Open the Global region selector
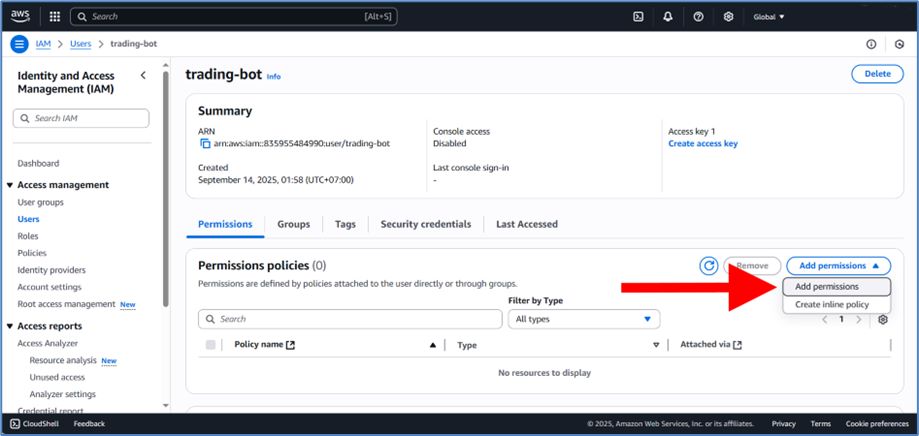The width and height of the screenshot is (919, 436). click(768, 17)
